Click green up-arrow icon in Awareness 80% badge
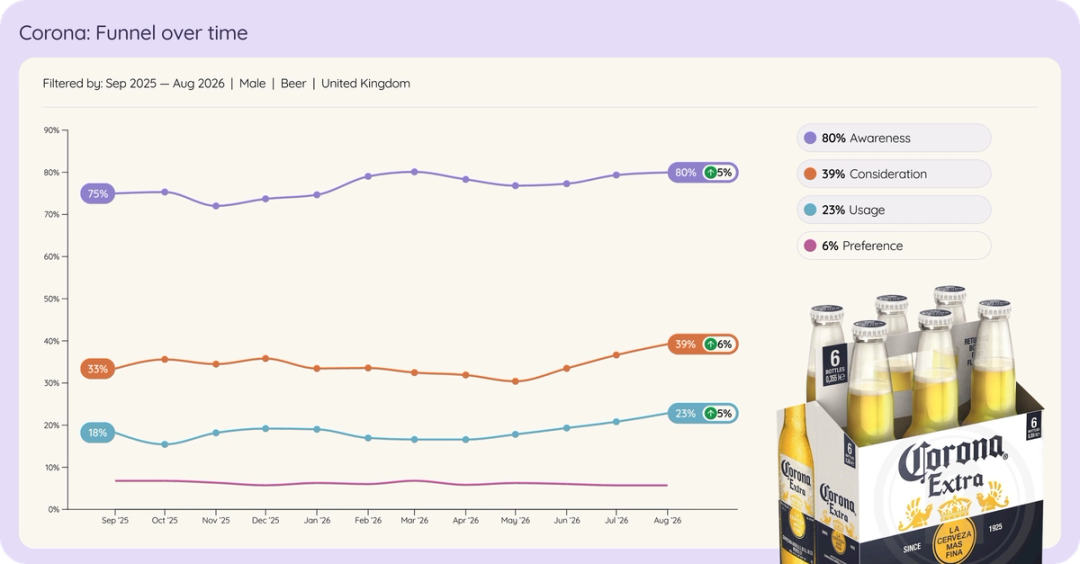Viewport: 1080px width, 564px height. [710, 172]
